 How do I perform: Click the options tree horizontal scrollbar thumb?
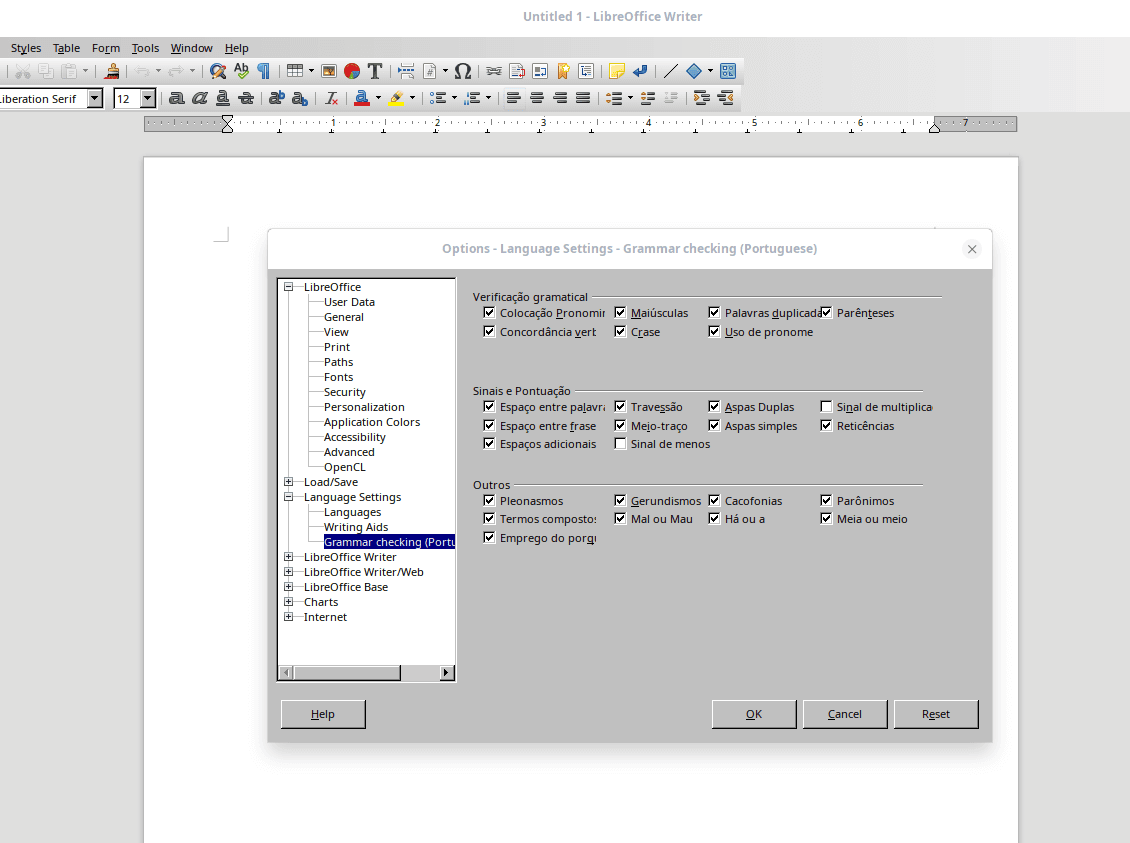coord(347,672)
